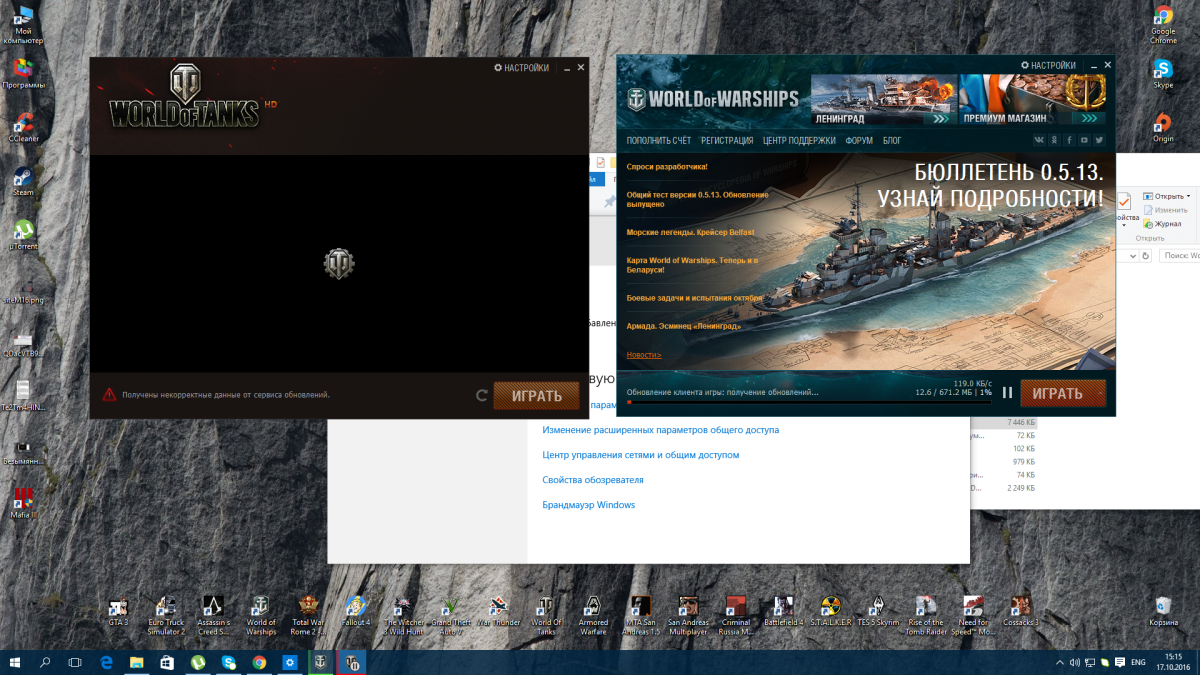Open the Facebook icon in Warships launcher

click(x=1070, y=141)
